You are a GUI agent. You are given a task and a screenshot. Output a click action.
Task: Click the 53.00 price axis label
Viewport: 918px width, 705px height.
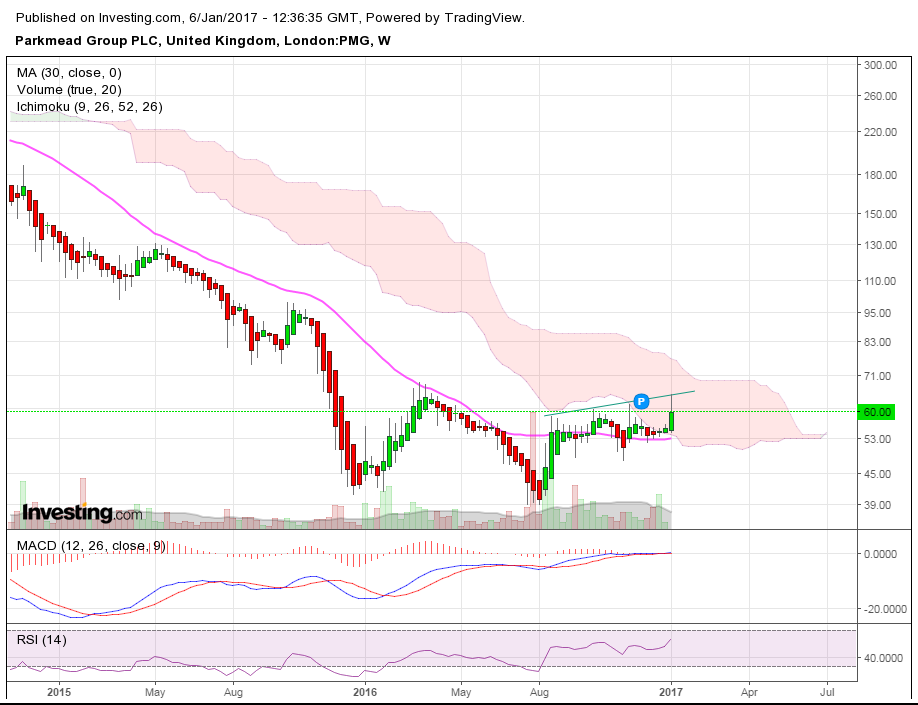[878, 439]
